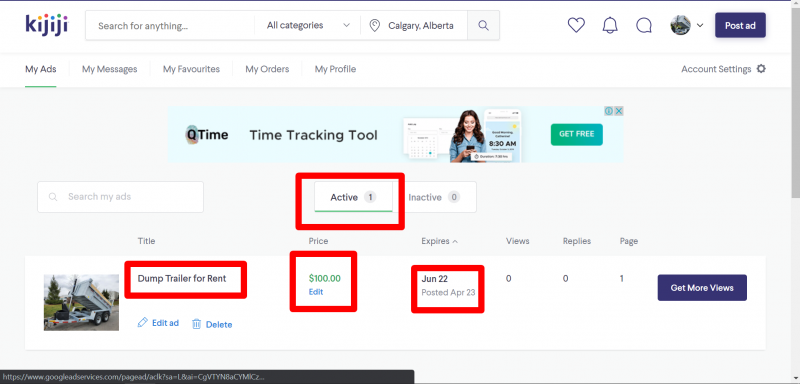Click the dump trailer thumbnail image
Image resolution: width=800 pixels, height=384 pixels.
click(81, 302)
